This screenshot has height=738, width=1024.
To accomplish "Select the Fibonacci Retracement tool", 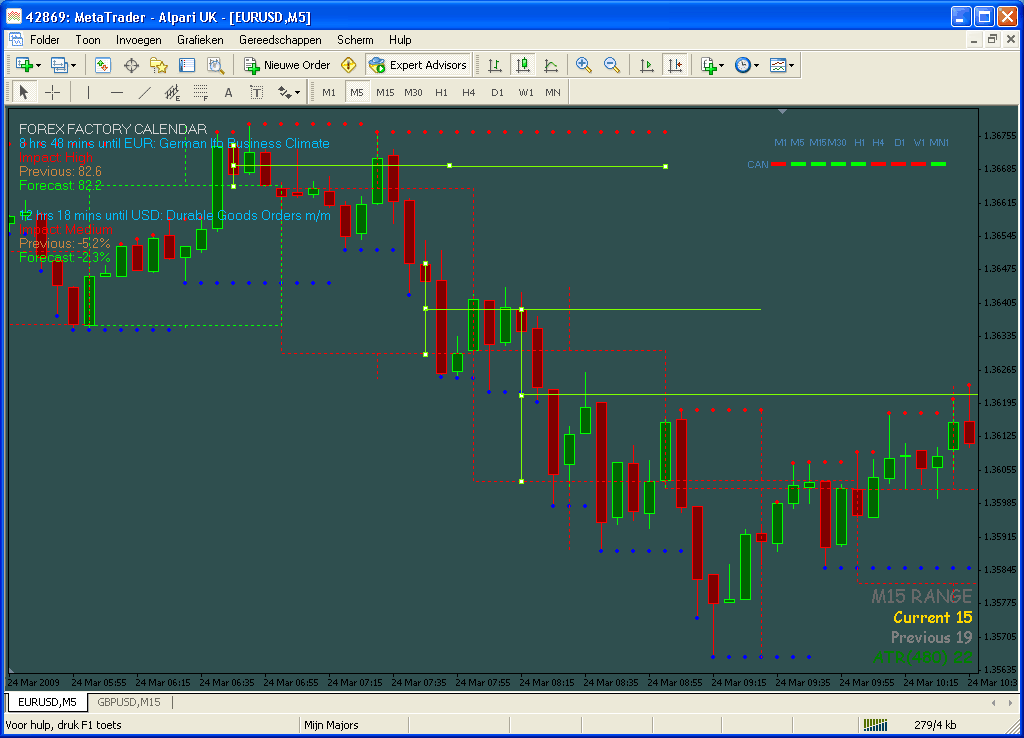I will pyautogui.click(x=200, y=92).
